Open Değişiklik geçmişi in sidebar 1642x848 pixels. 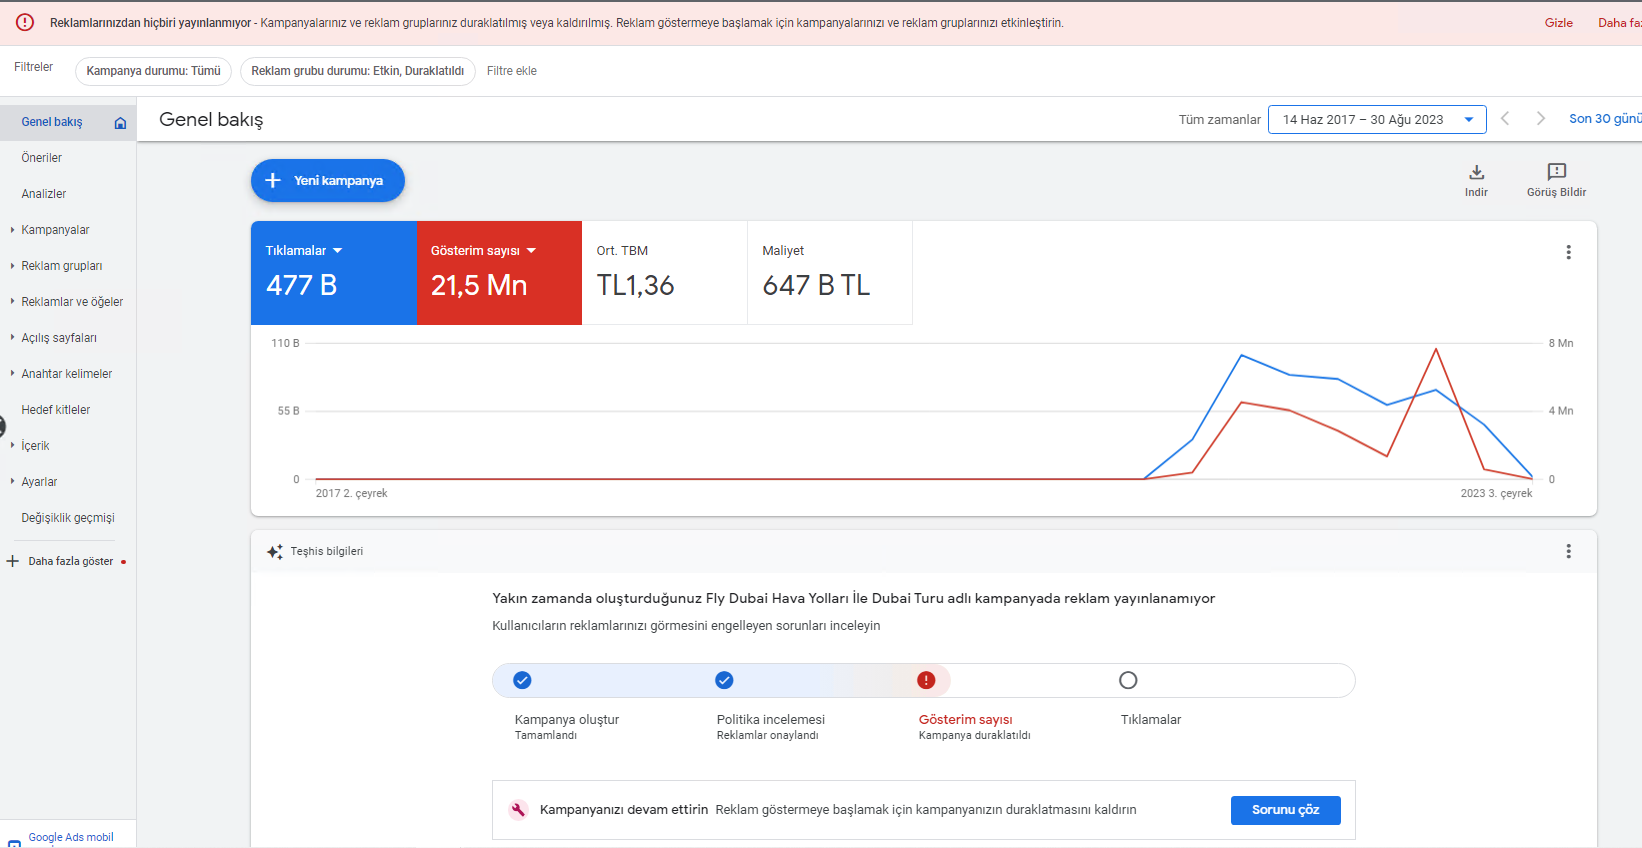tap(68, 518)
